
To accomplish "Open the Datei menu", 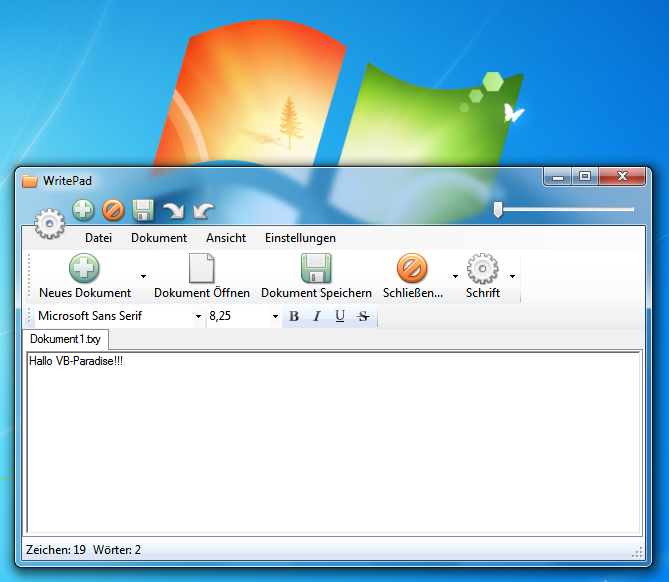I will point(99,238).
